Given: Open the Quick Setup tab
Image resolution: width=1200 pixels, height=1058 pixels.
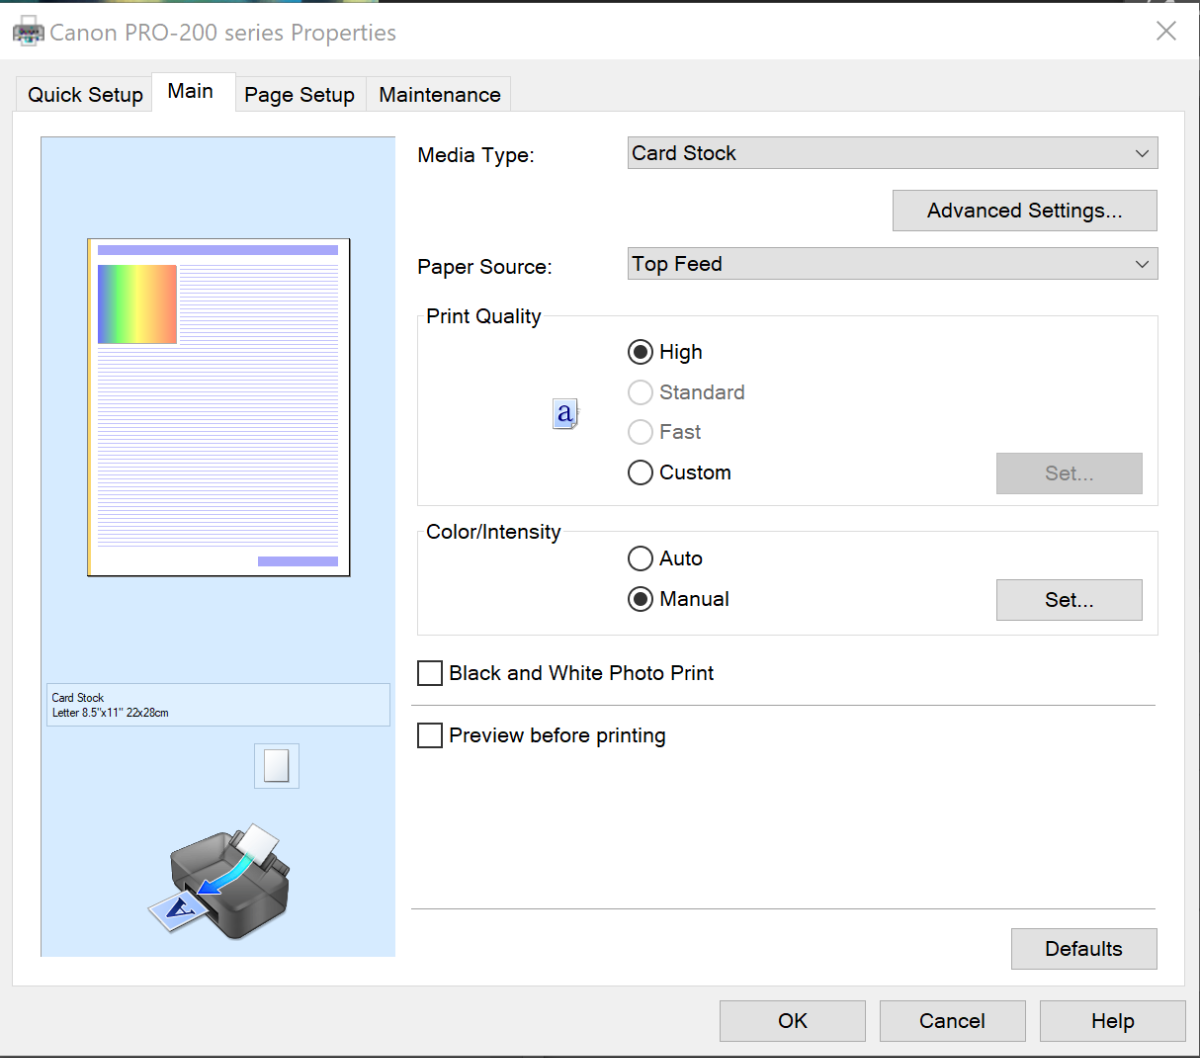Looking at the screenshot, I should [85, 95].
